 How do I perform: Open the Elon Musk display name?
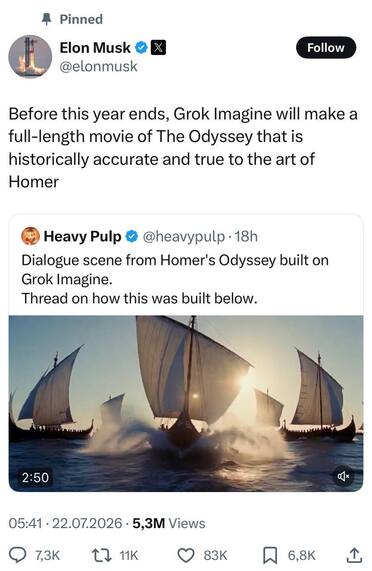[95, 48]
